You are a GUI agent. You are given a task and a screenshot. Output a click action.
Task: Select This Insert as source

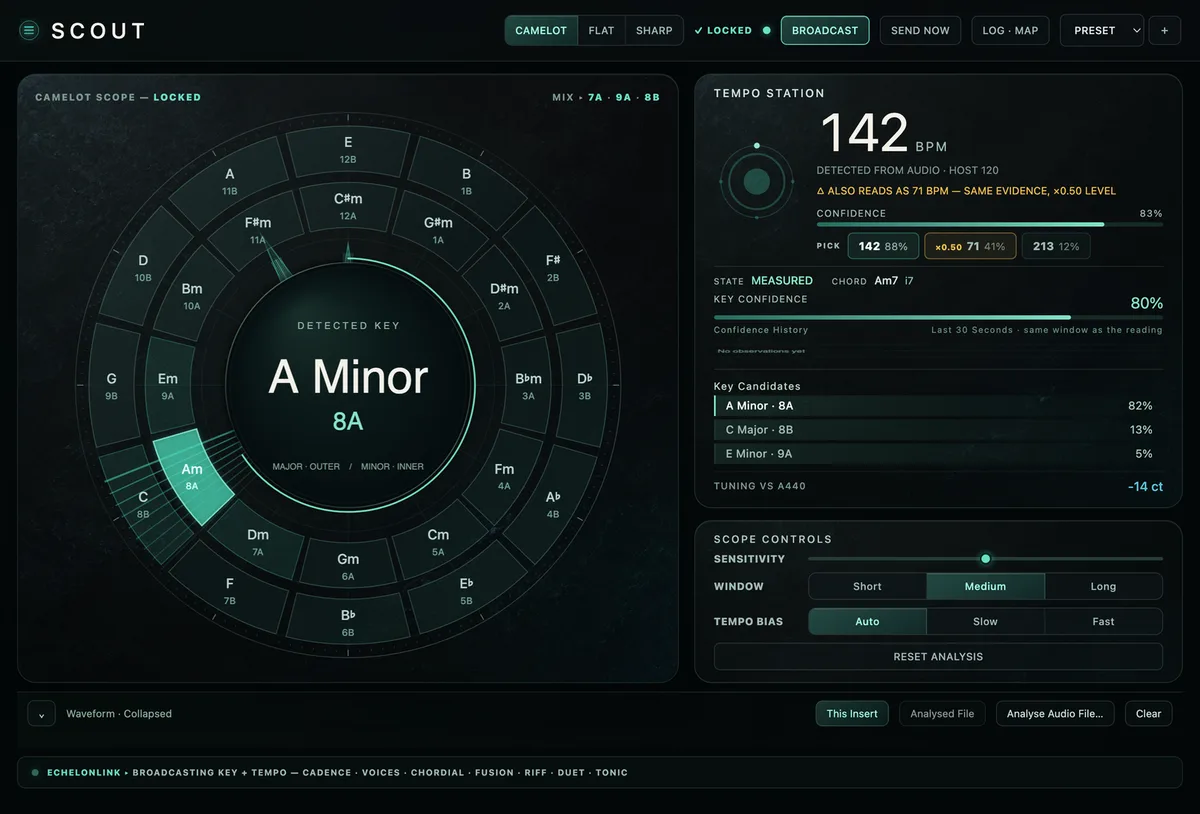coord(852,714)
